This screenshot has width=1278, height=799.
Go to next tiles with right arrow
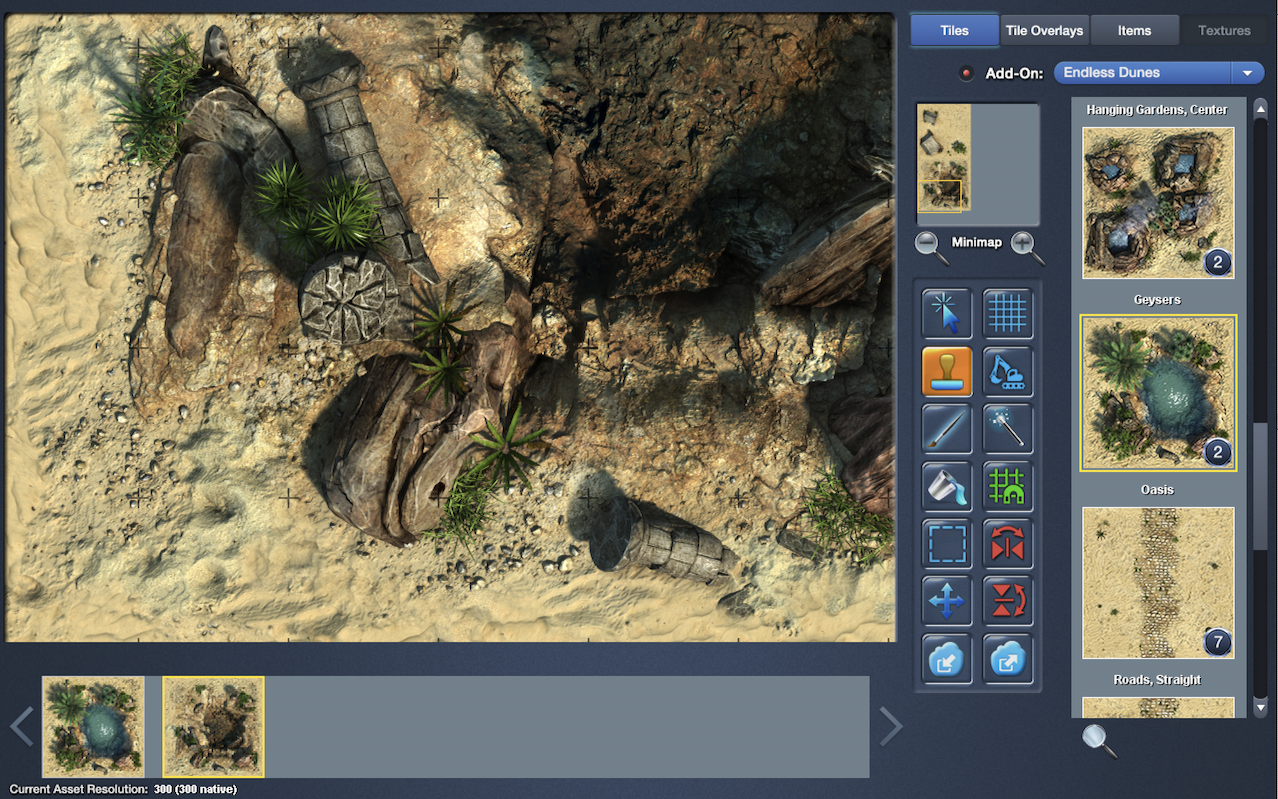click(x=891, y=726)
